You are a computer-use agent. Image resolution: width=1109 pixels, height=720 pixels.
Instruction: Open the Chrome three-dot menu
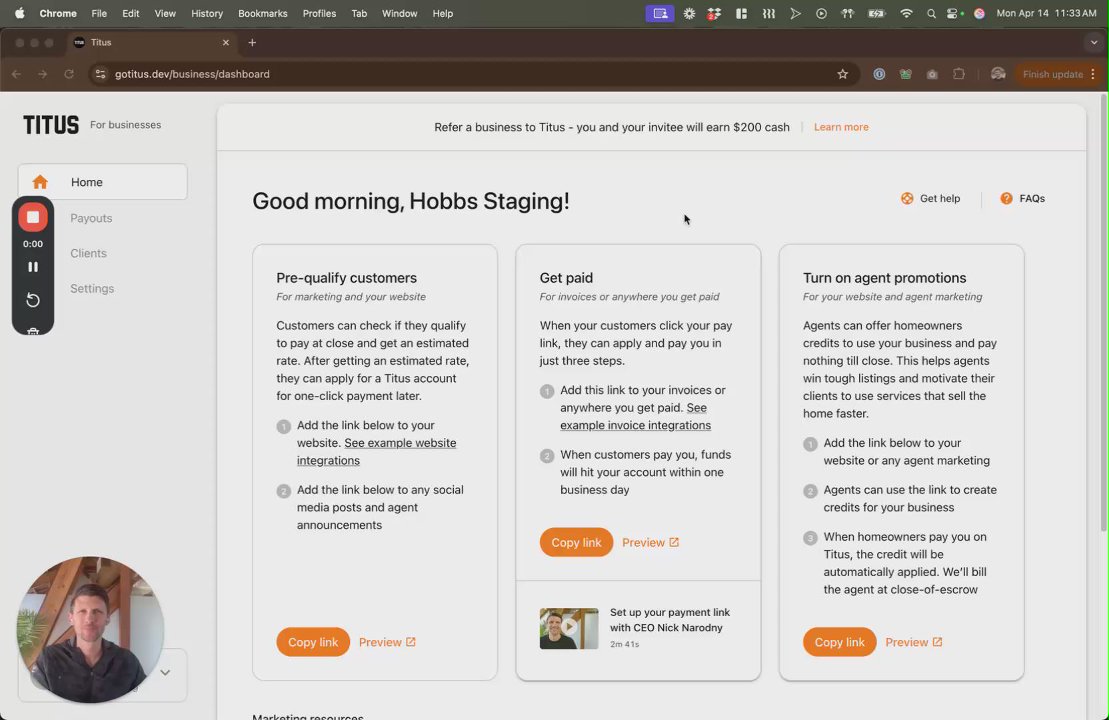pos(1093,74)
